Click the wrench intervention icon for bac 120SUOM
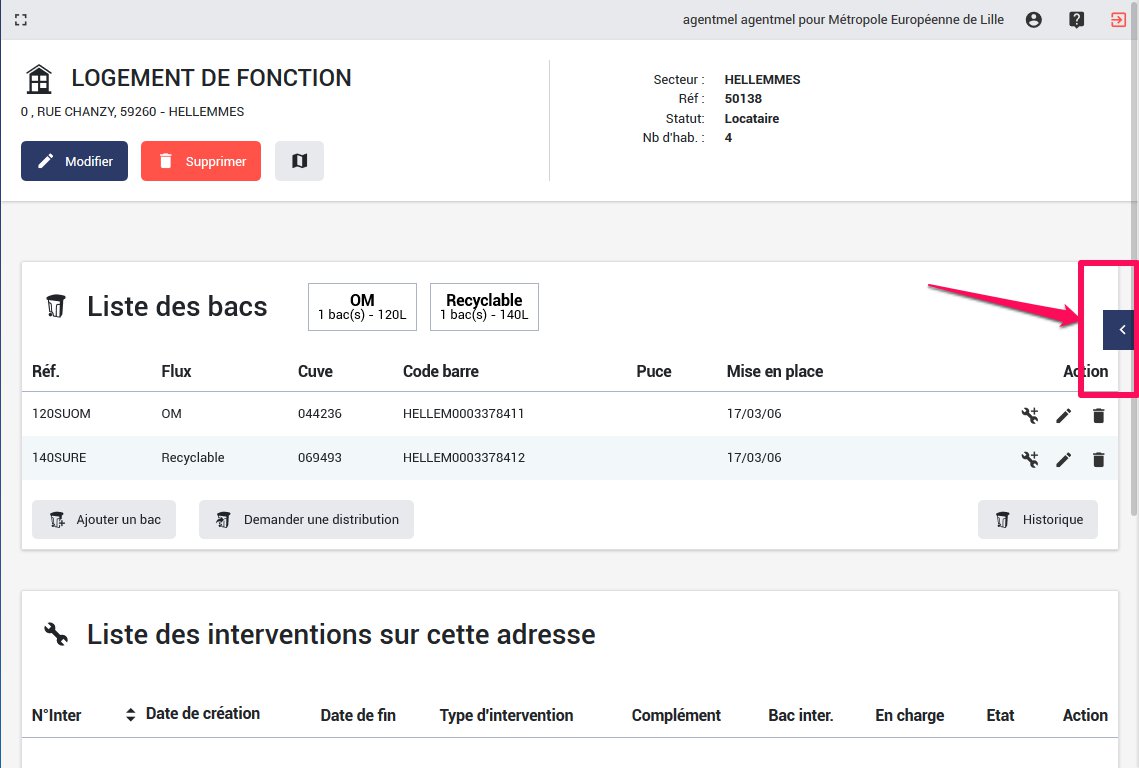Screen dimensions: 1139x768 [1029, 415]
